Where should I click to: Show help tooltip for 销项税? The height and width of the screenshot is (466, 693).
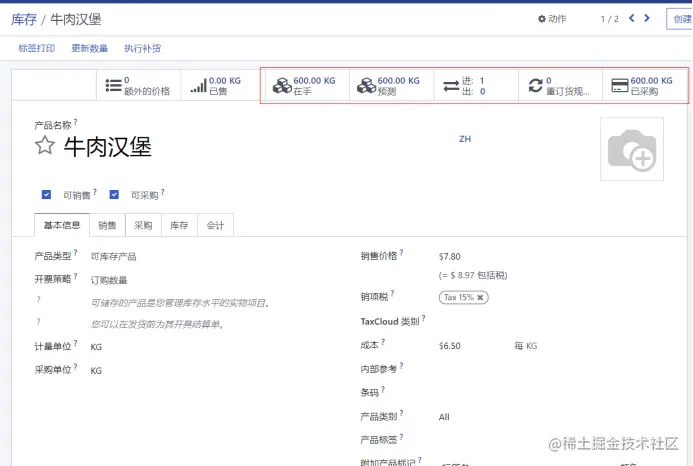point(392,293)
